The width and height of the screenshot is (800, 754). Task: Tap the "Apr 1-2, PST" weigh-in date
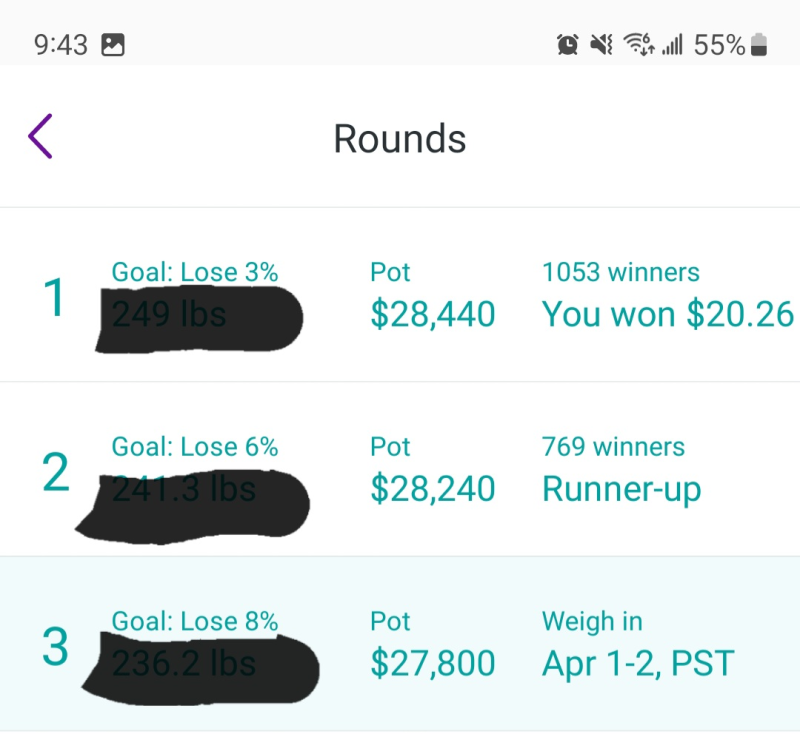coord(638,663)
